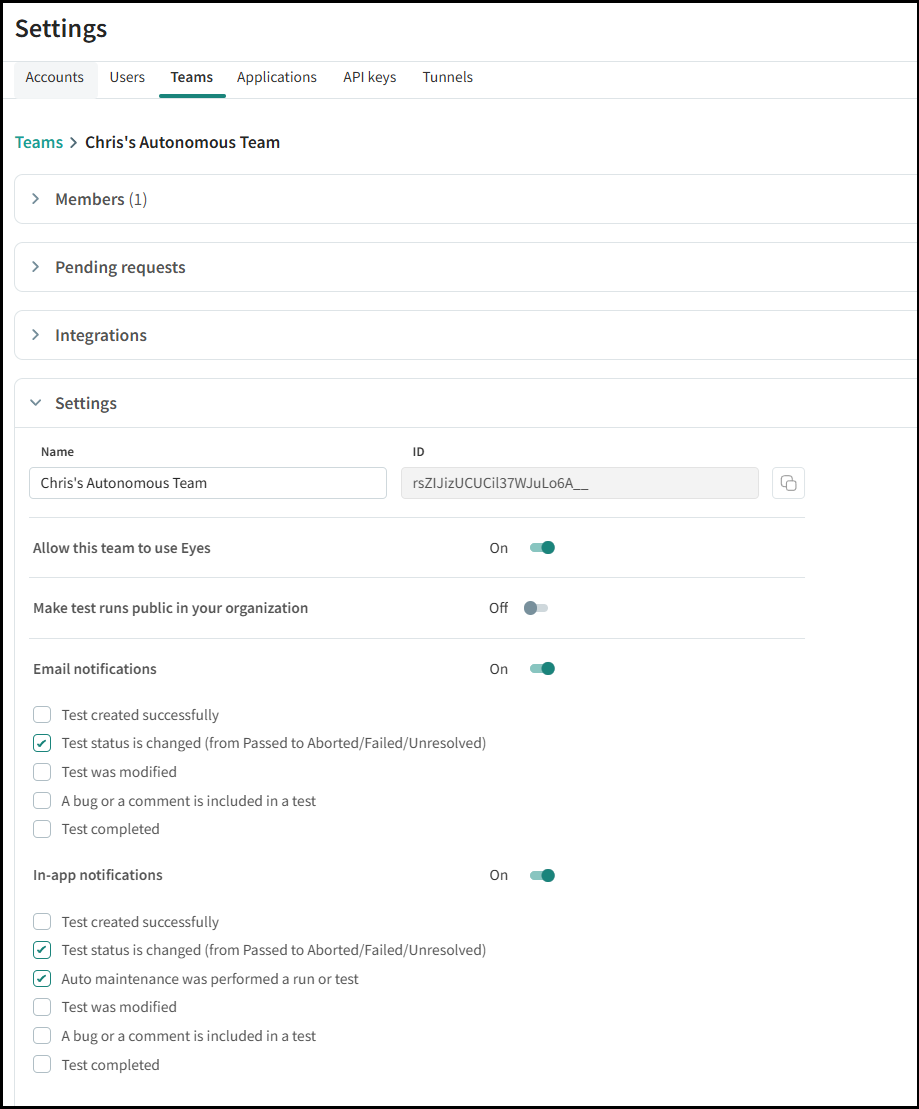The width and height of the screenshot is (919, 1109).
Task: Switch to the Accounts tab
Action: click(55, 77)
